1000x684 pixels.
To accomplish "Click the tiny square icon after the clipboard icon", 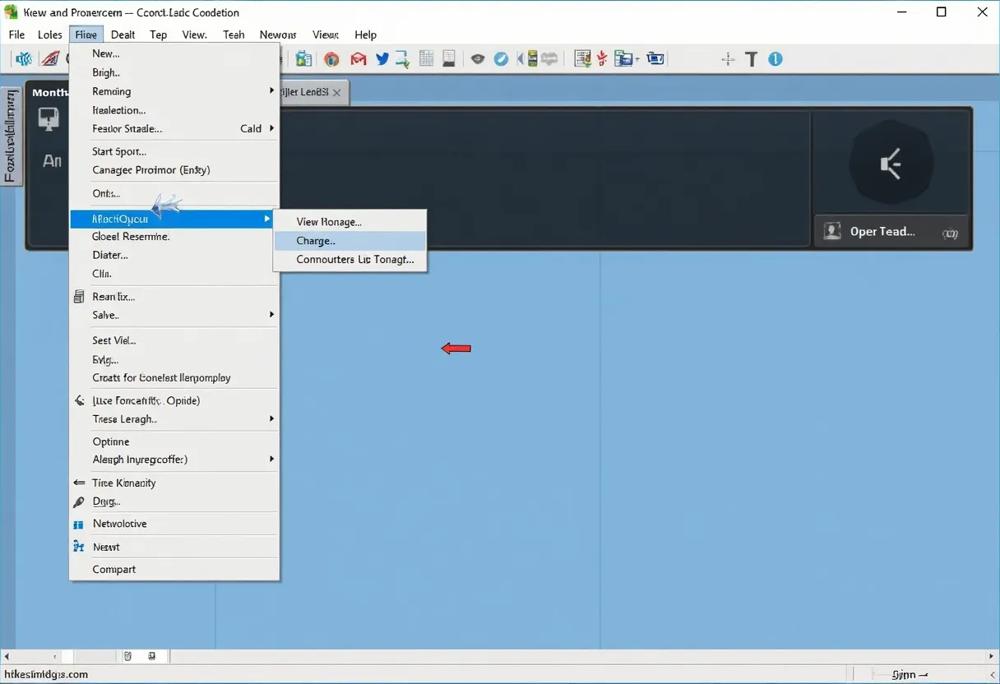I will (x=152, y=656).
